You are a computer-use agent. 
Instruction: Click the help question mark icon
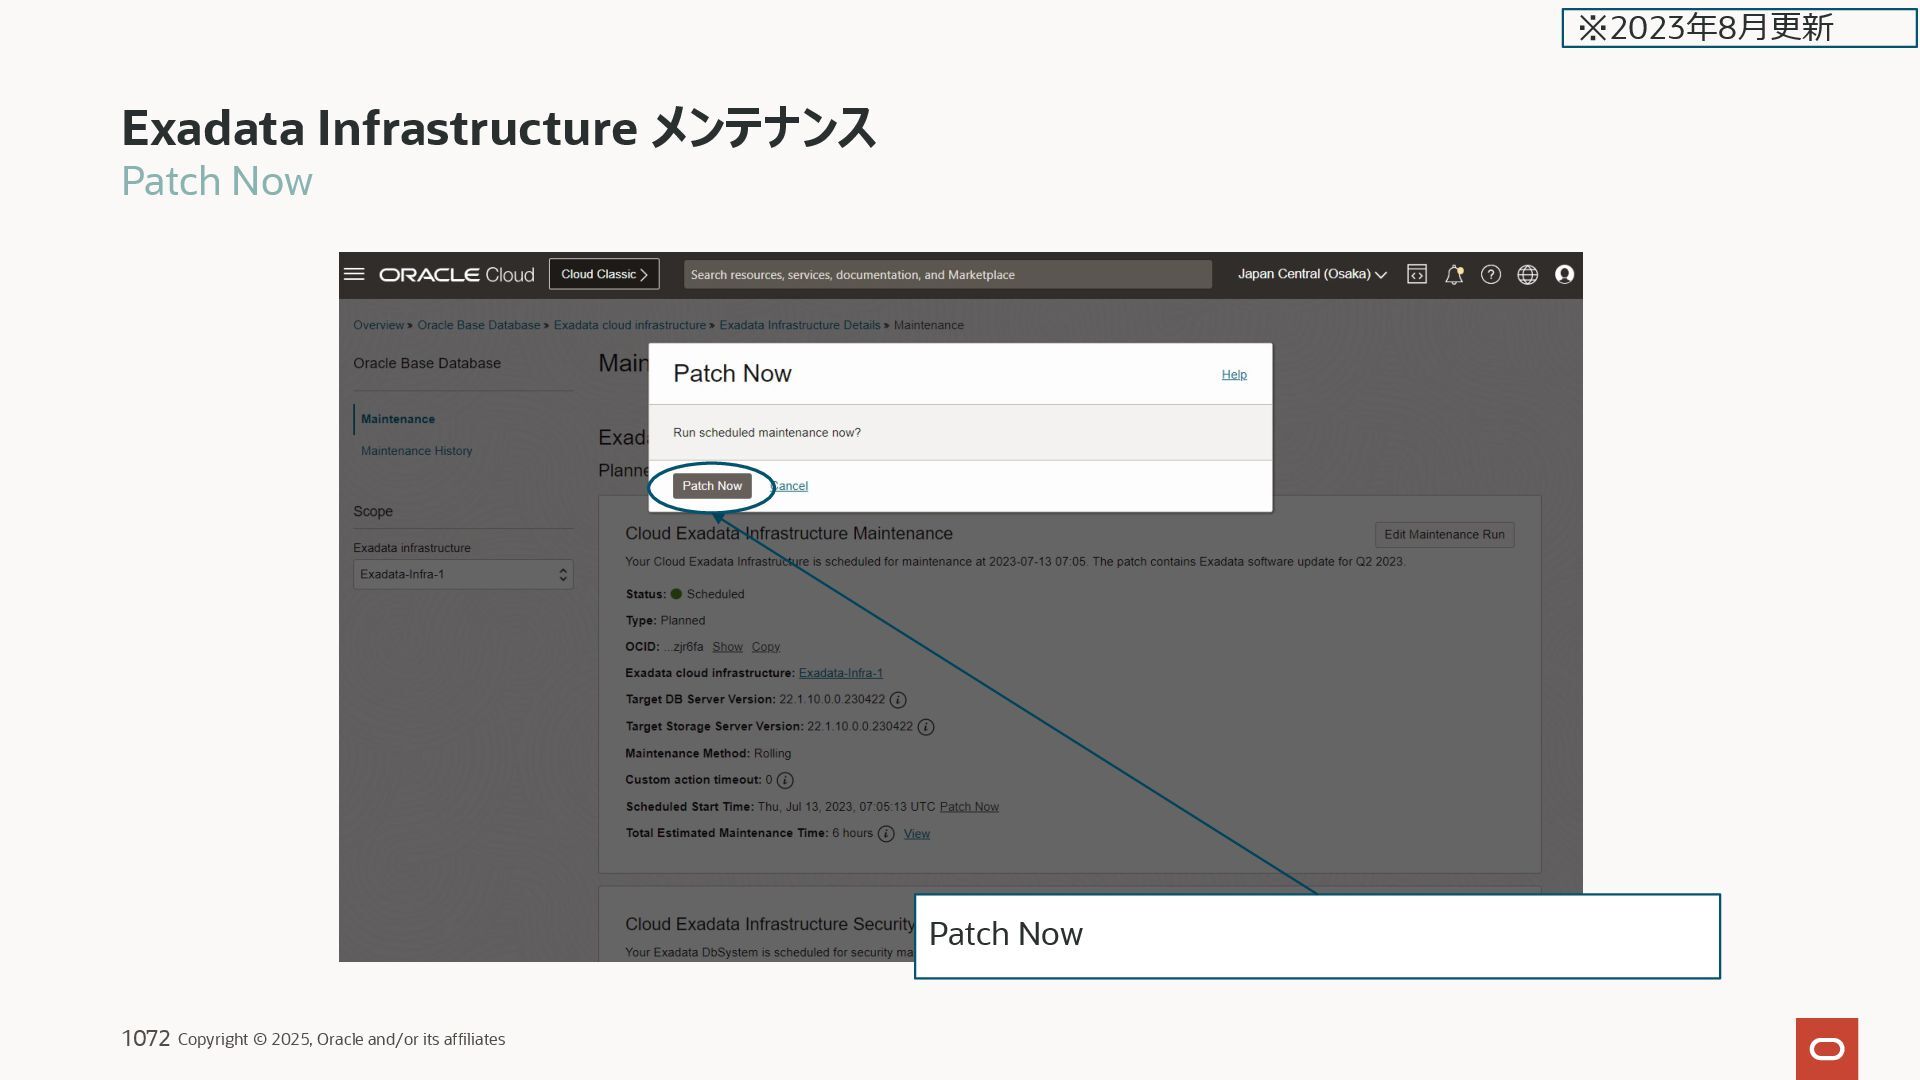click(x=1490, y=274)
